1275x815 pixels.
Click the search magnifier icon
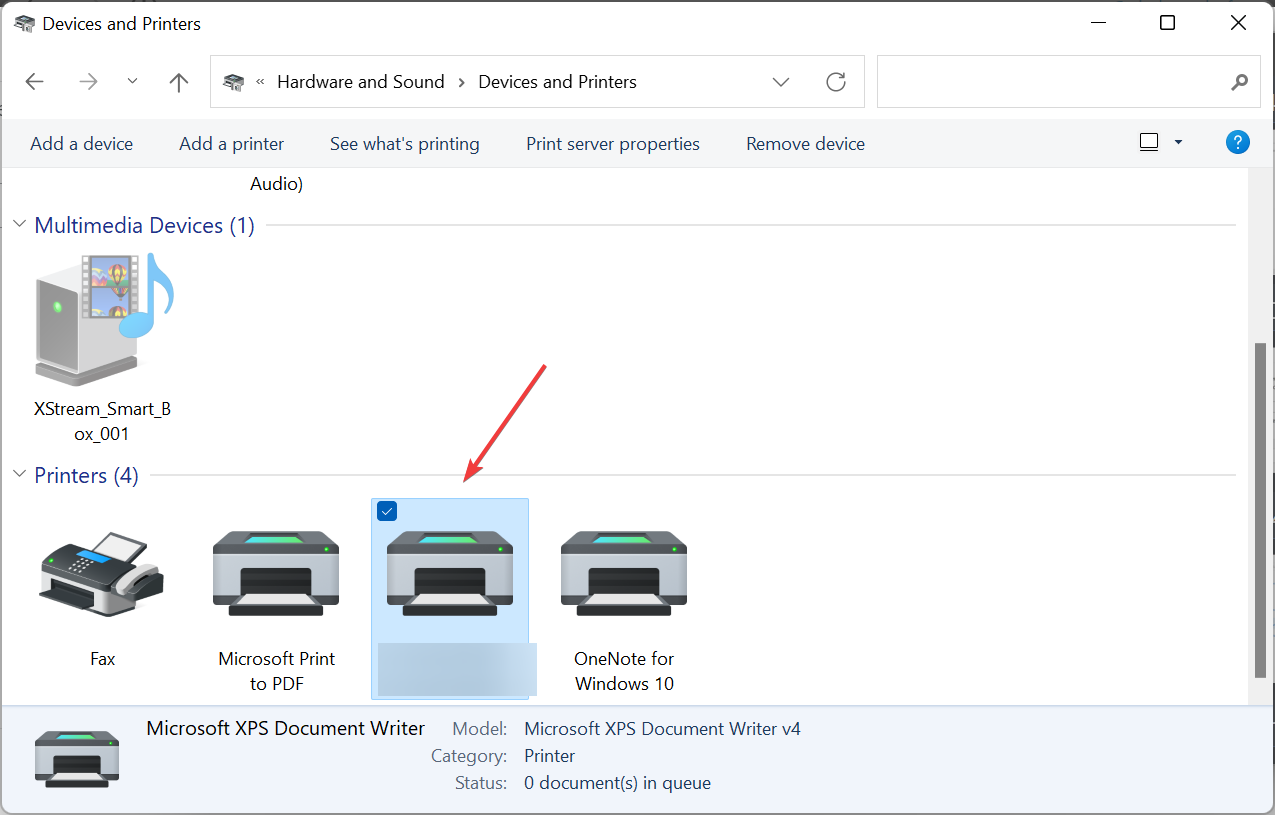tap(1240, 82)
